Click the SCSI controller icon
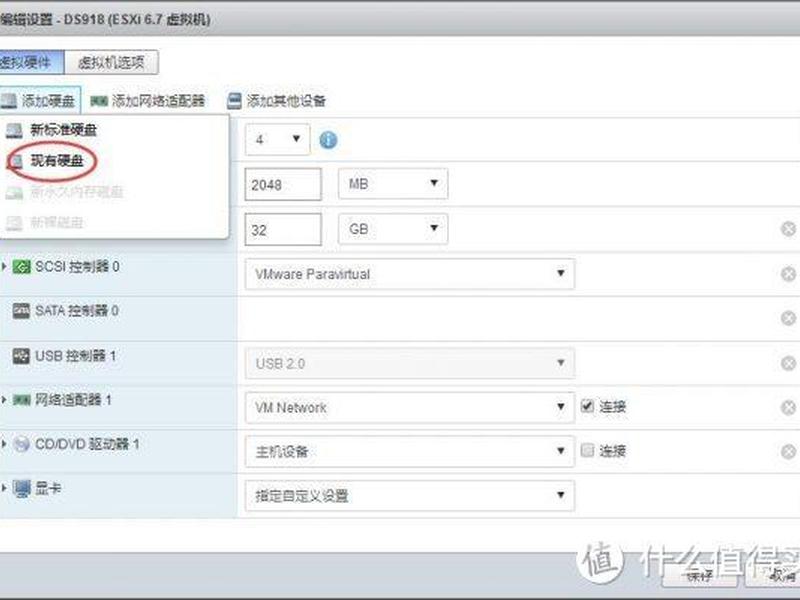Image resolution: width=800 pixels, height=600 pixels. (x=21, y=266)
